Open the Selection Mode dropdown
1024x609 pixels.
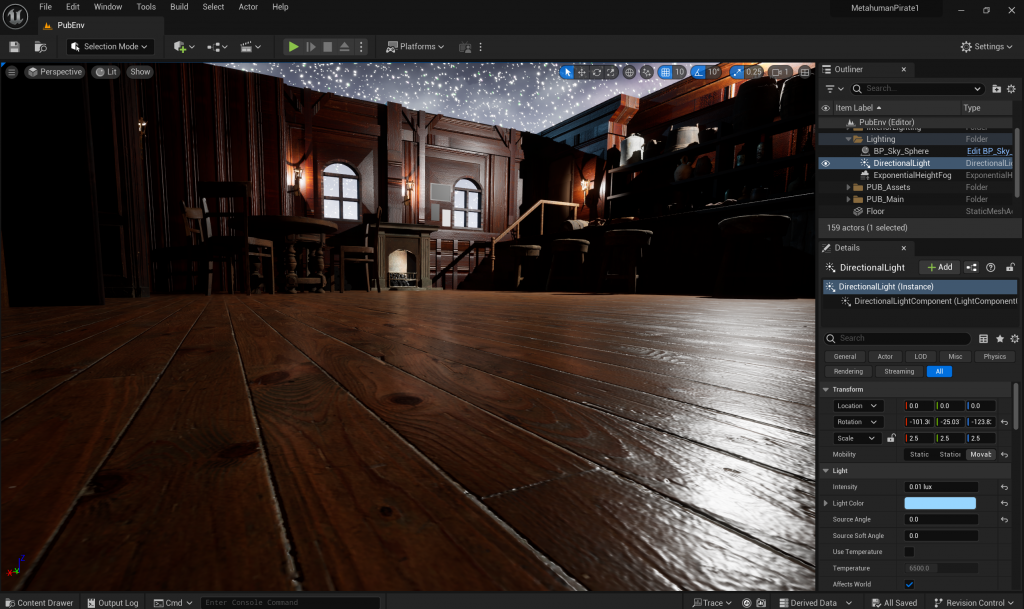coord(110,46)
